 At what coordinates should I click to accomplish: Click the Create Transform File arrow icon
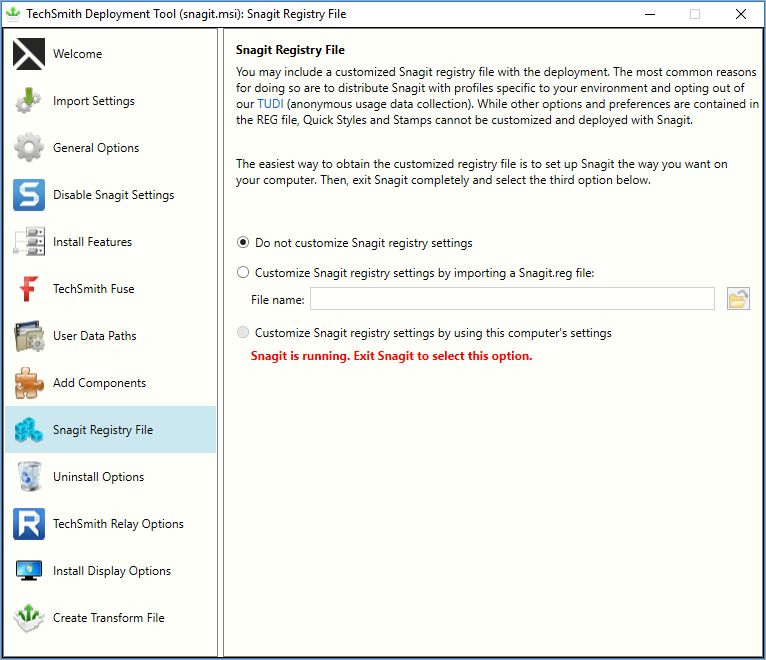[x=29, y=617]
